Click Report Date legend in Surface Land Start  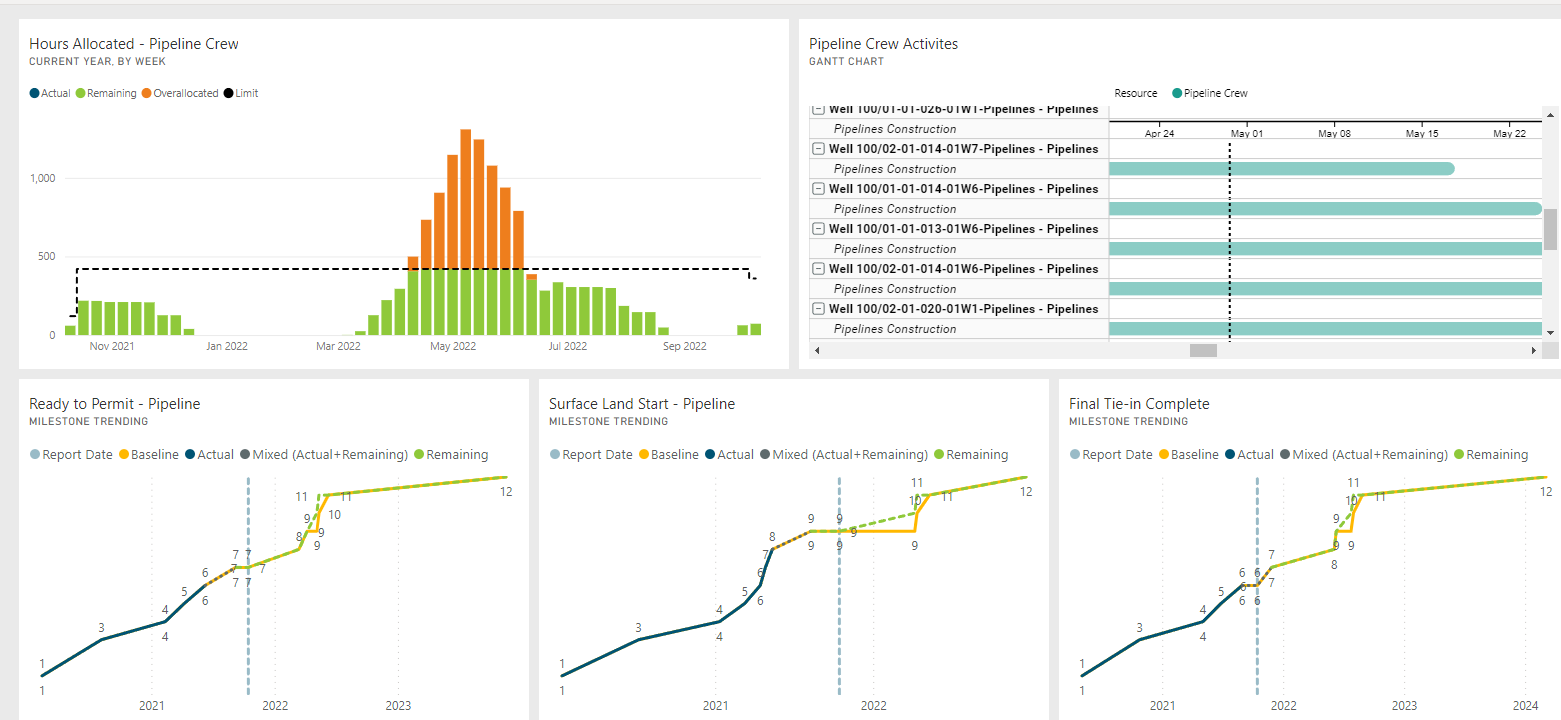590,455
